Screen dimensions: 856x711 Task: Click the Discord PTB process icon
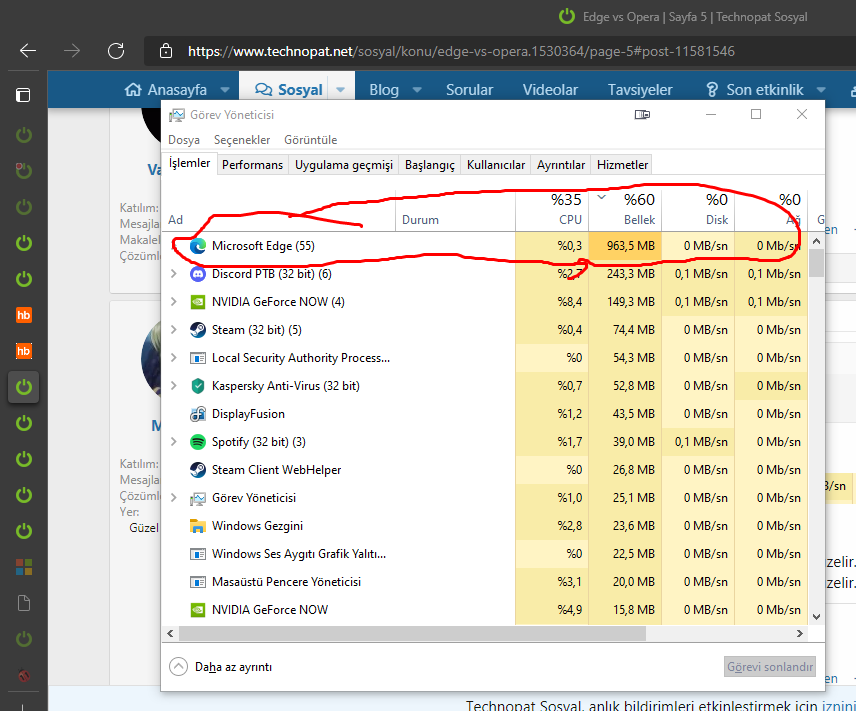(198, 274)
